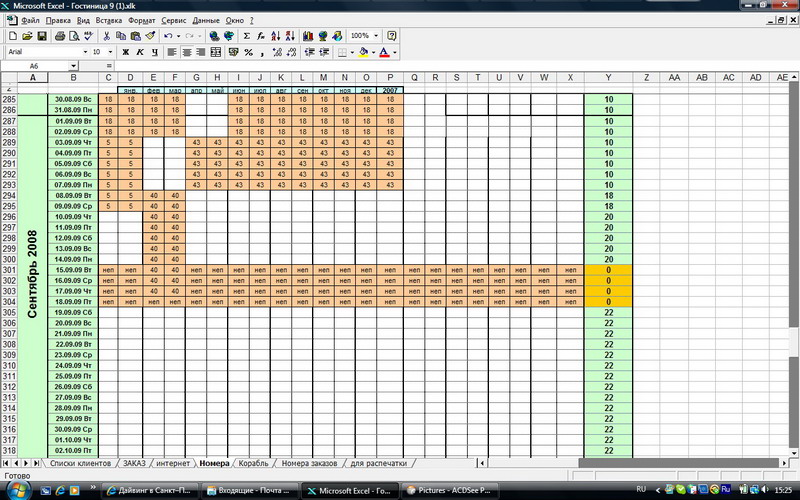Expand the 100% zoom dropdown
The image size is (800, 500).
click(376, 36)
